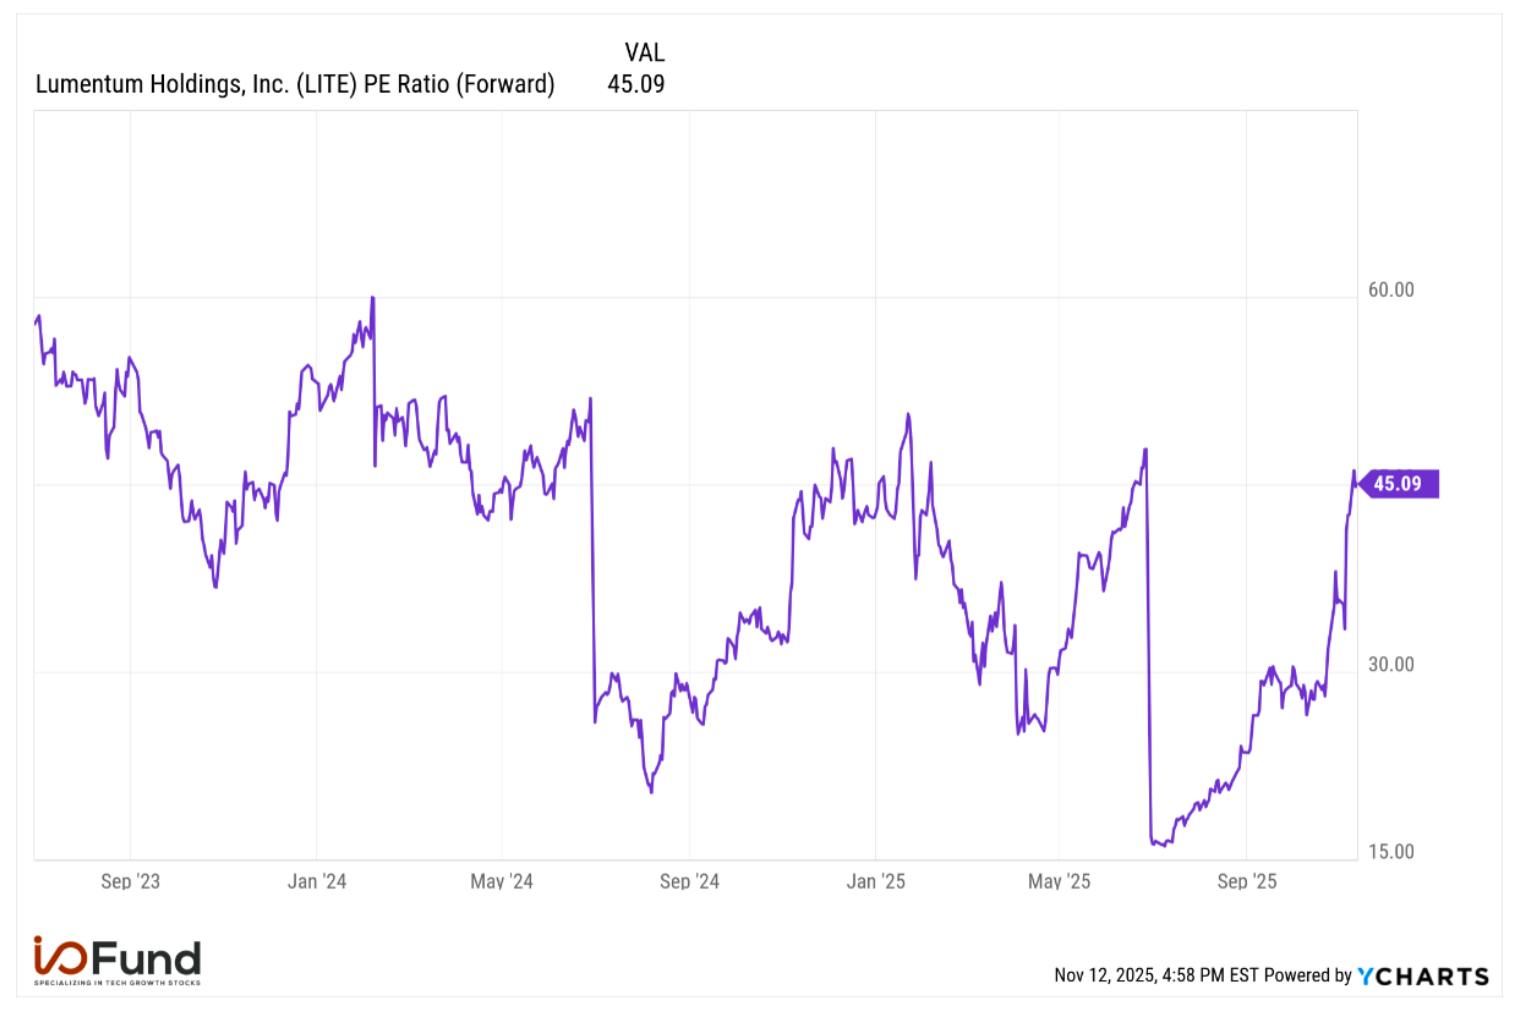
Task: Click the 'Specializing in tech growth stocks' tagline
Action: pyautogui.click(x=117, y=983)
